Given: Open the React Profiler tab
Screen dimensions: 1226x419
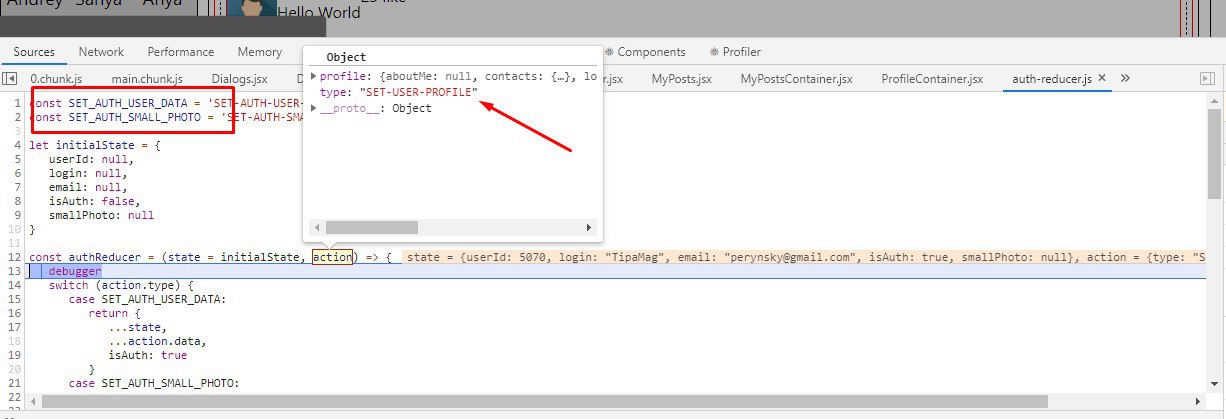Looking at the screenshot, I should pos(735,52).
